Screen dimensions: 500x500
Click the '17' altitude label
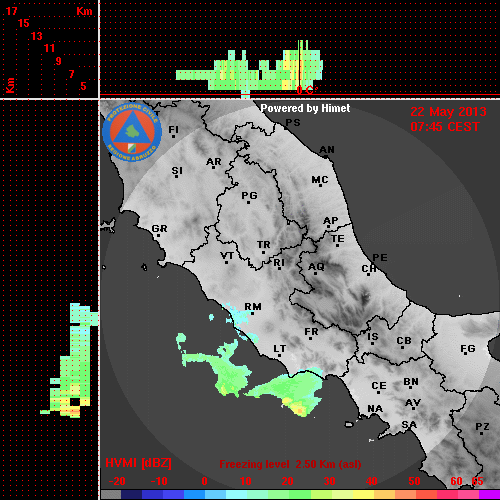11,11
